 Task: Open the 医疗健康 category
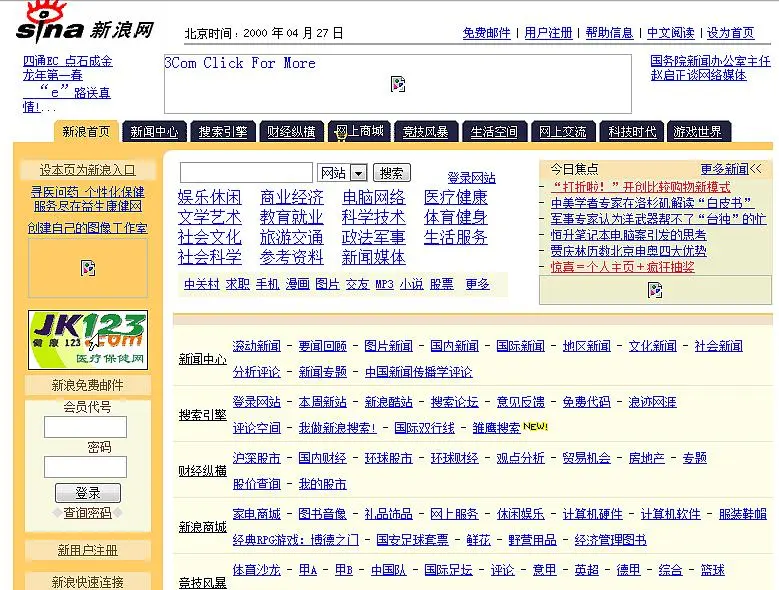[x=456, y=197]
